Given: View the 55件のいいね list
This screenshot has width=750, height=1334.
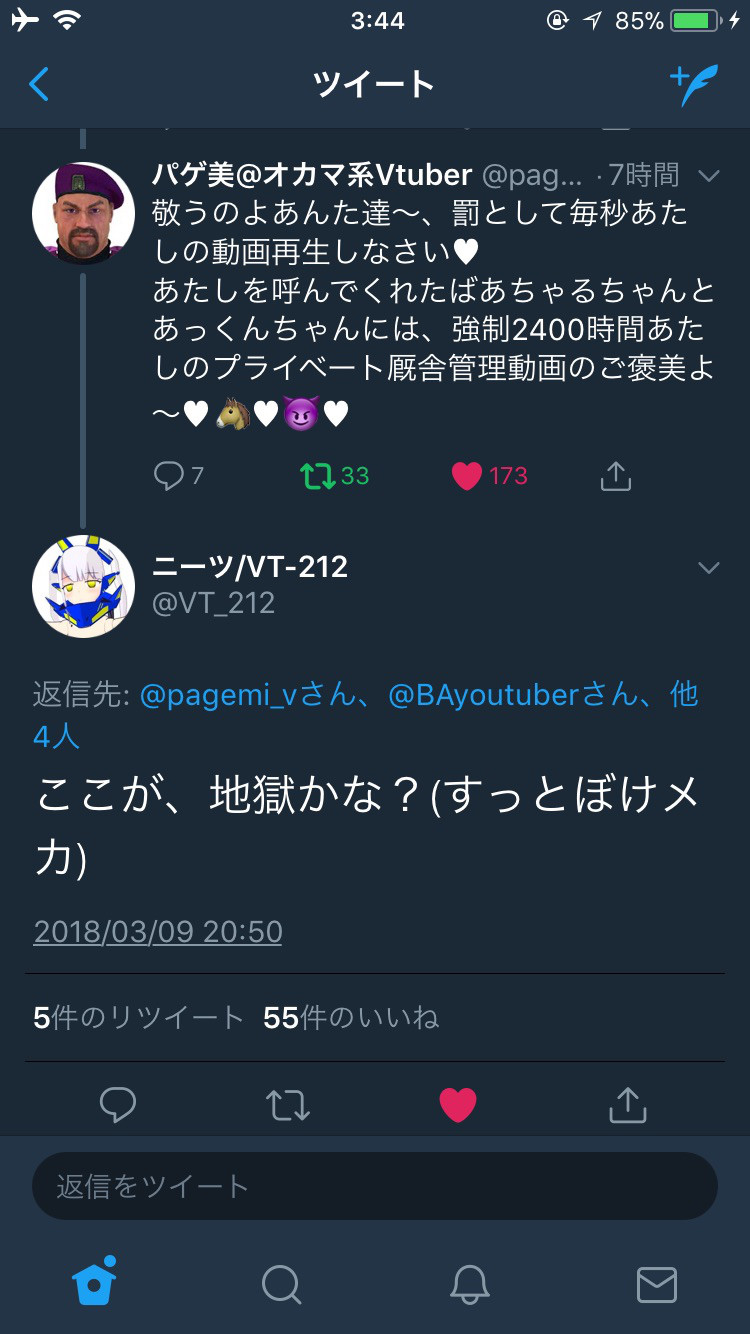Looking at the screenshot, I should (351, 1018).
